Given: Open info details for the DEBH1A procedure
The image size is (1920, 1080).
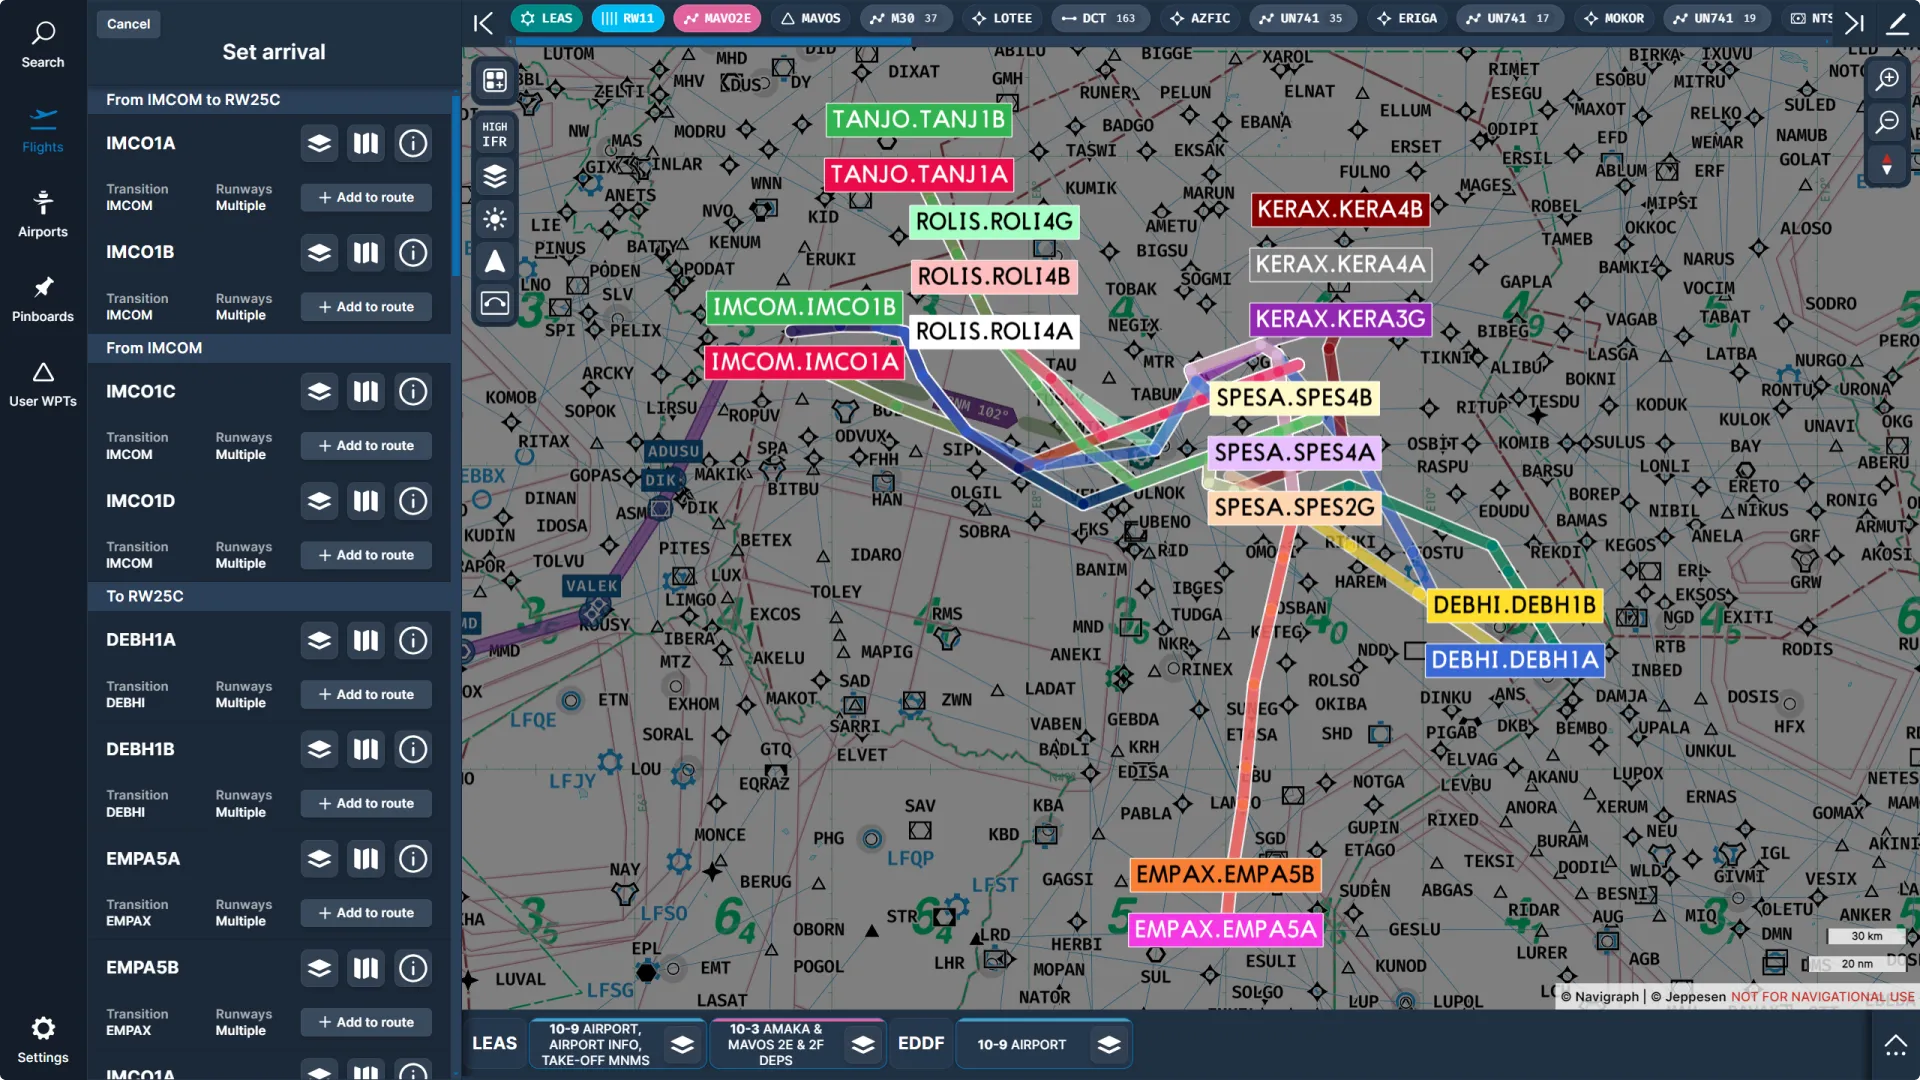Looking at the screenshot, I should click(x=413, y=641).
